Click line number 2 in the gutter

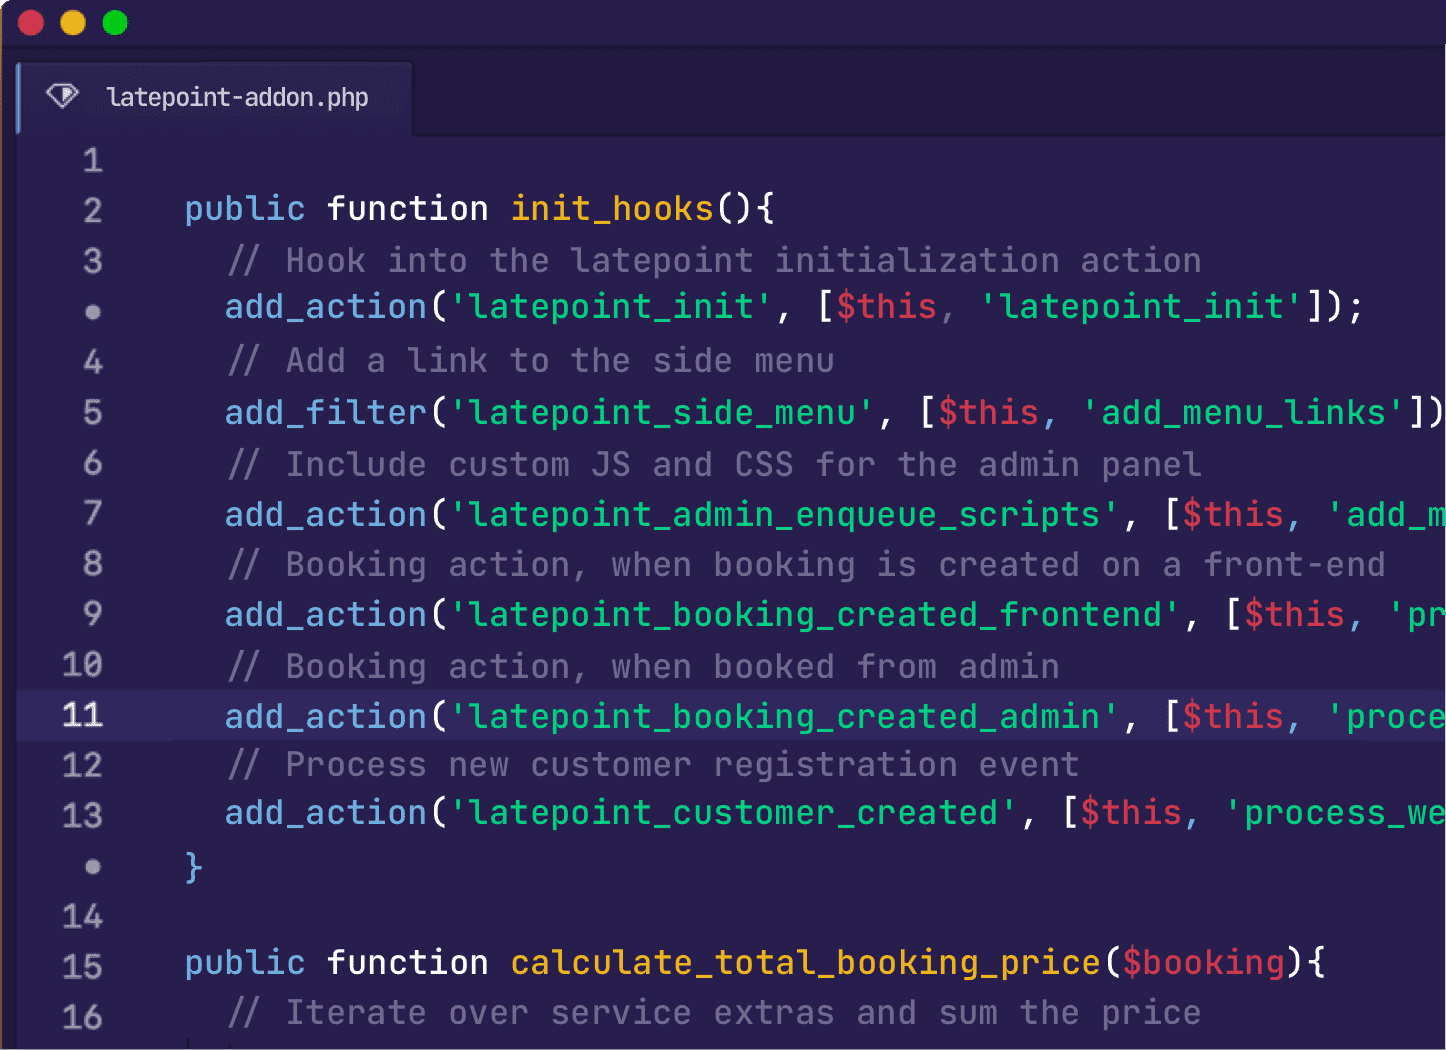click(92, 209)
